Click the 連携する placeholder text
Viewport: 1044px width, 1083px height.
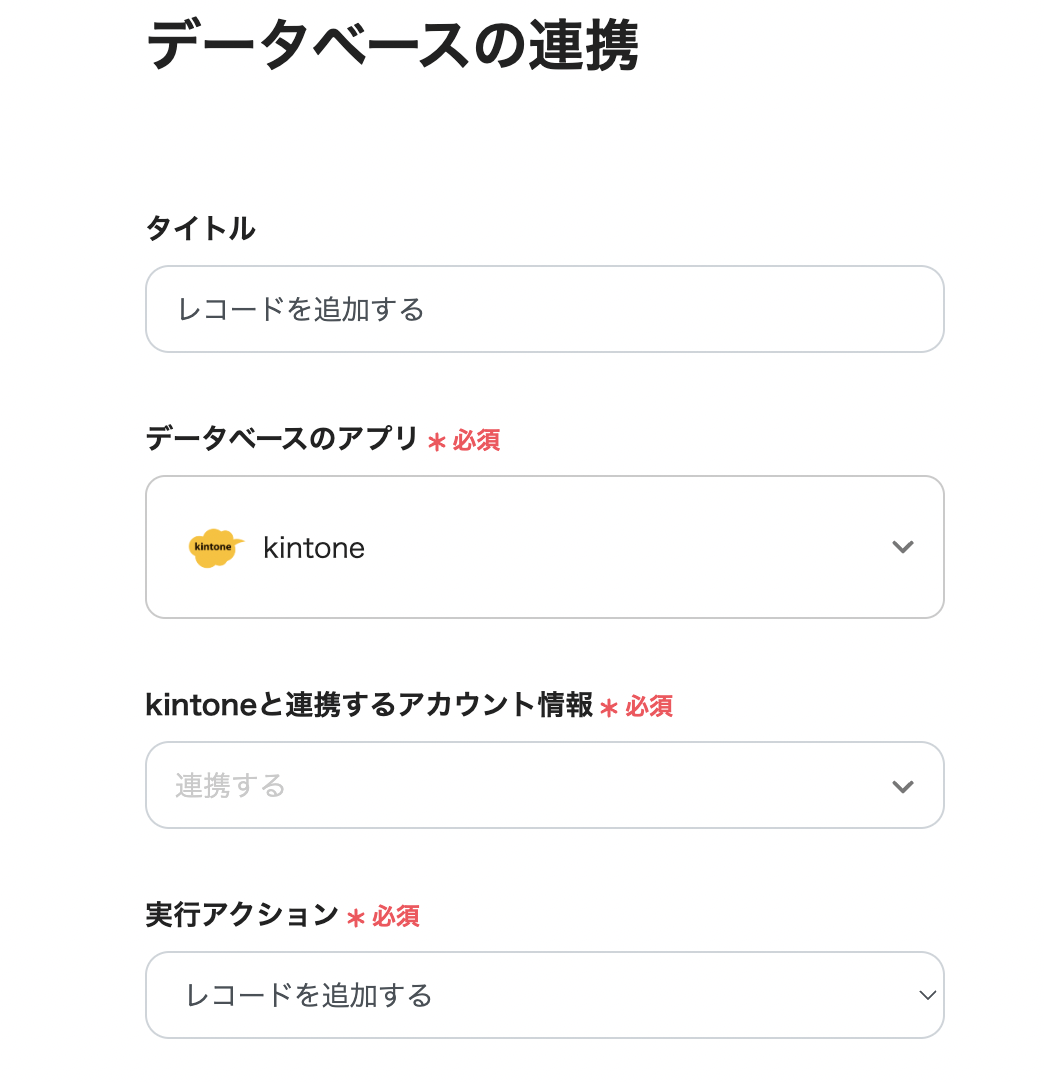click(231, 786)
